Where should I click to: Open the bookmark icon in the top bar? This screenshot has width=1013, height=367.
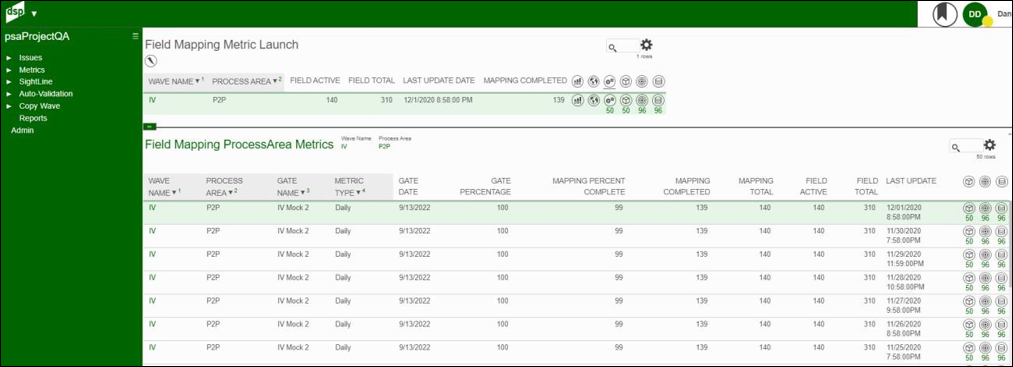(x=945, y=14)
